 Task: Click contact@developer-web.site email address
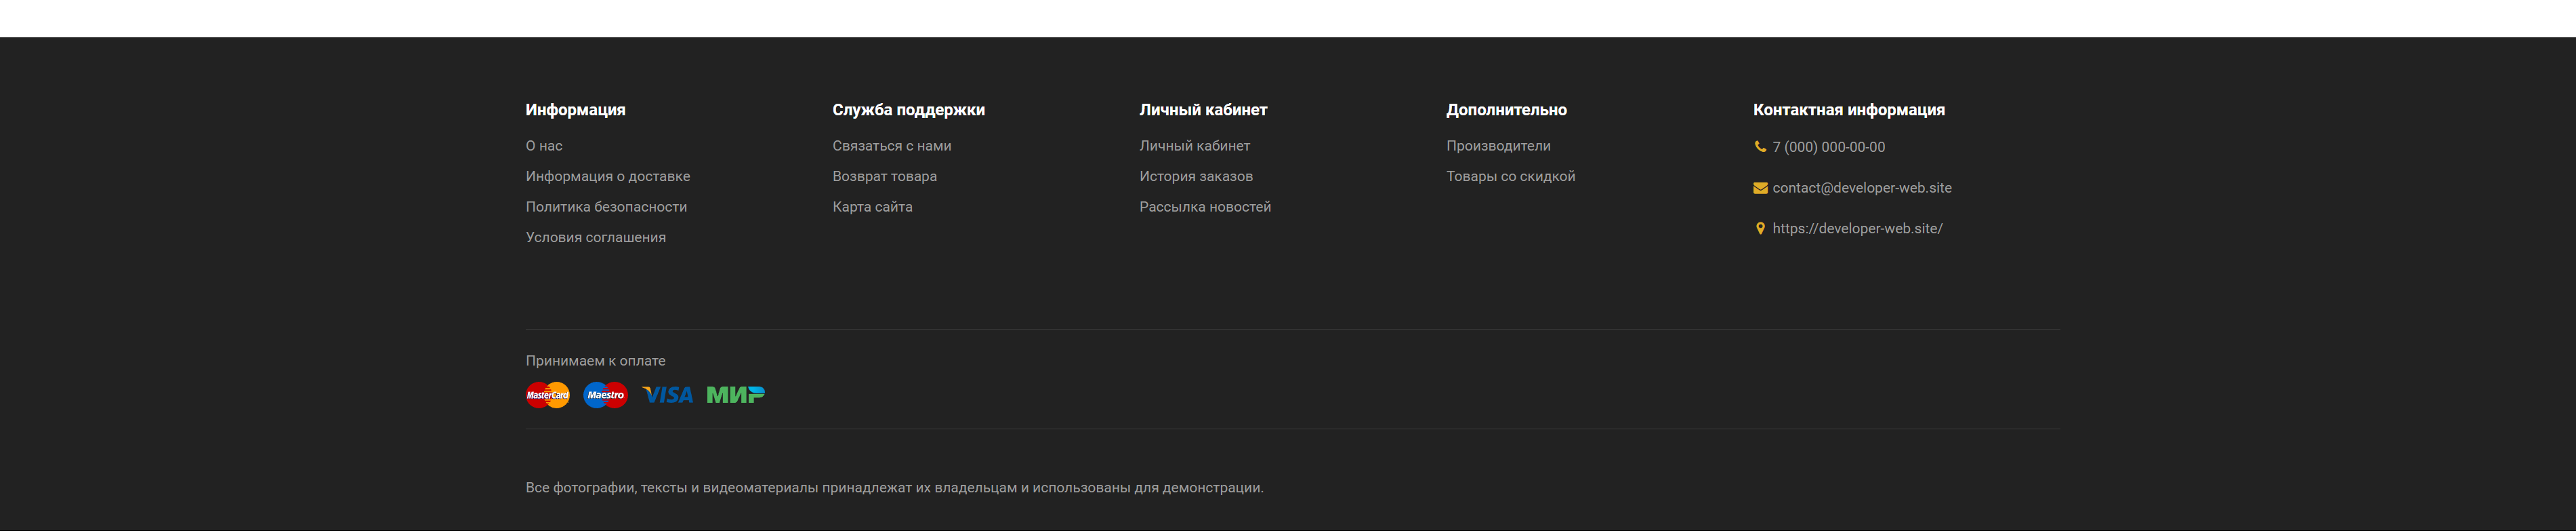coord(1862,188)
